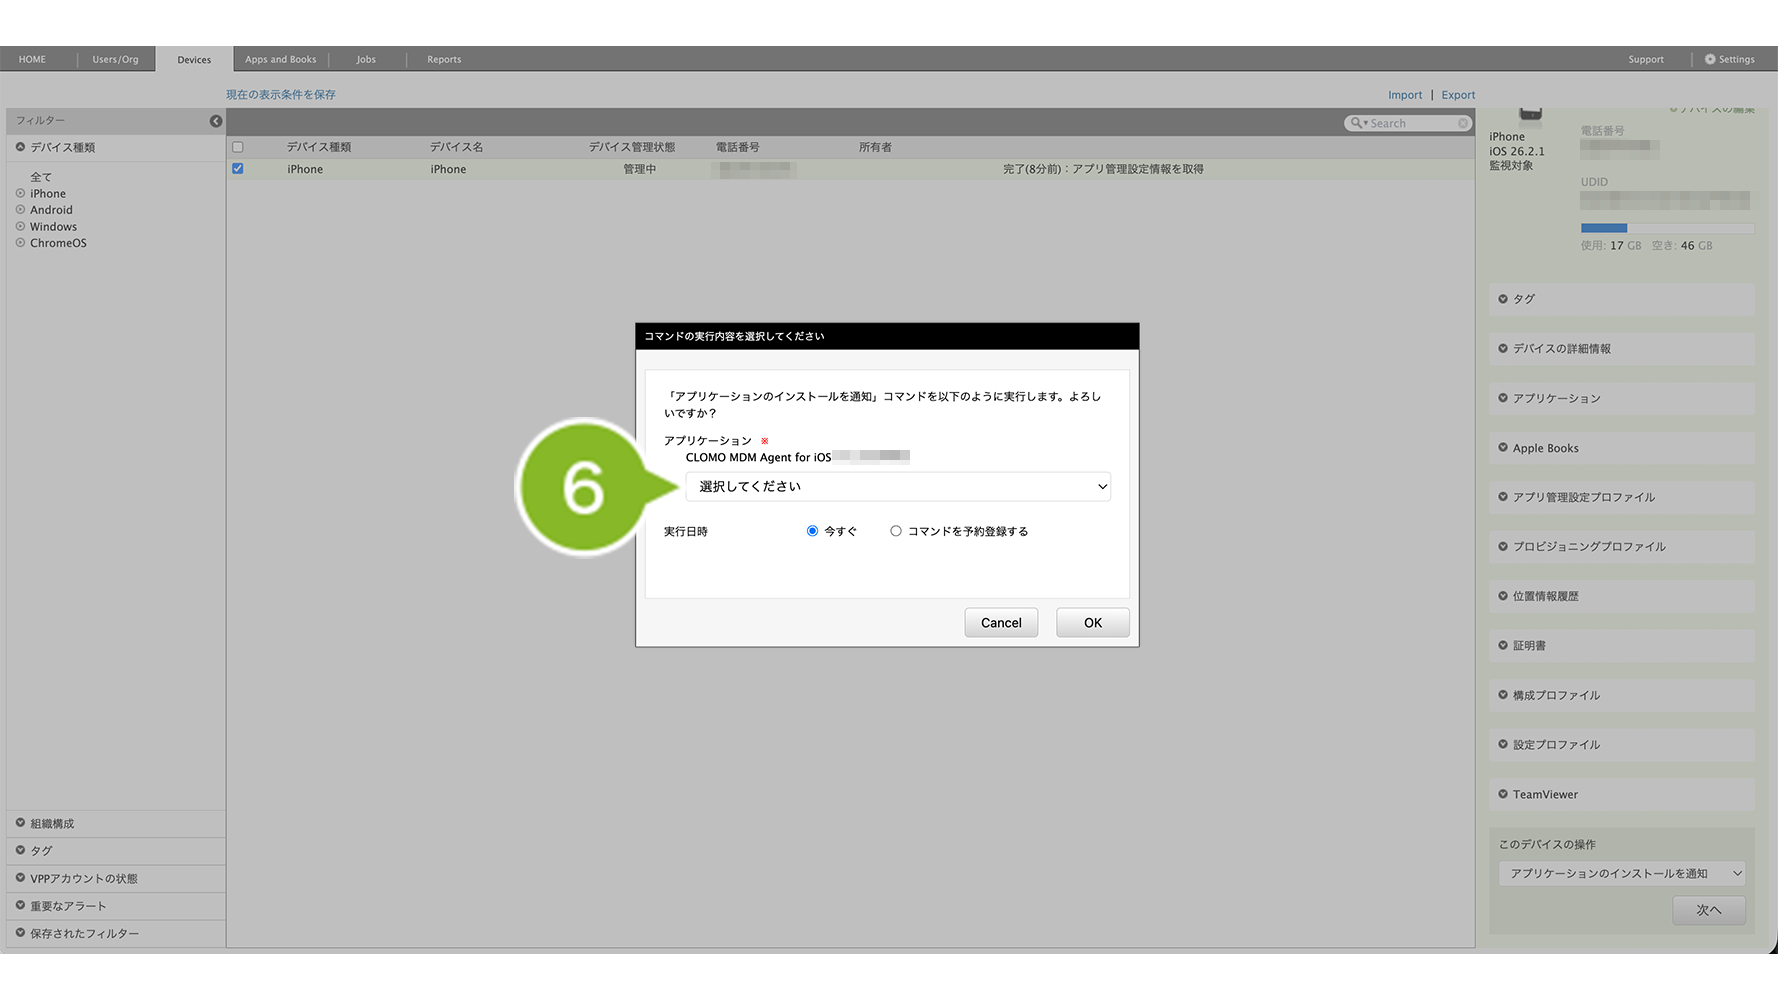Screen dimensions: 1778x1000
Task: Expand the TeamViewer section icon
Action: 1502,794
